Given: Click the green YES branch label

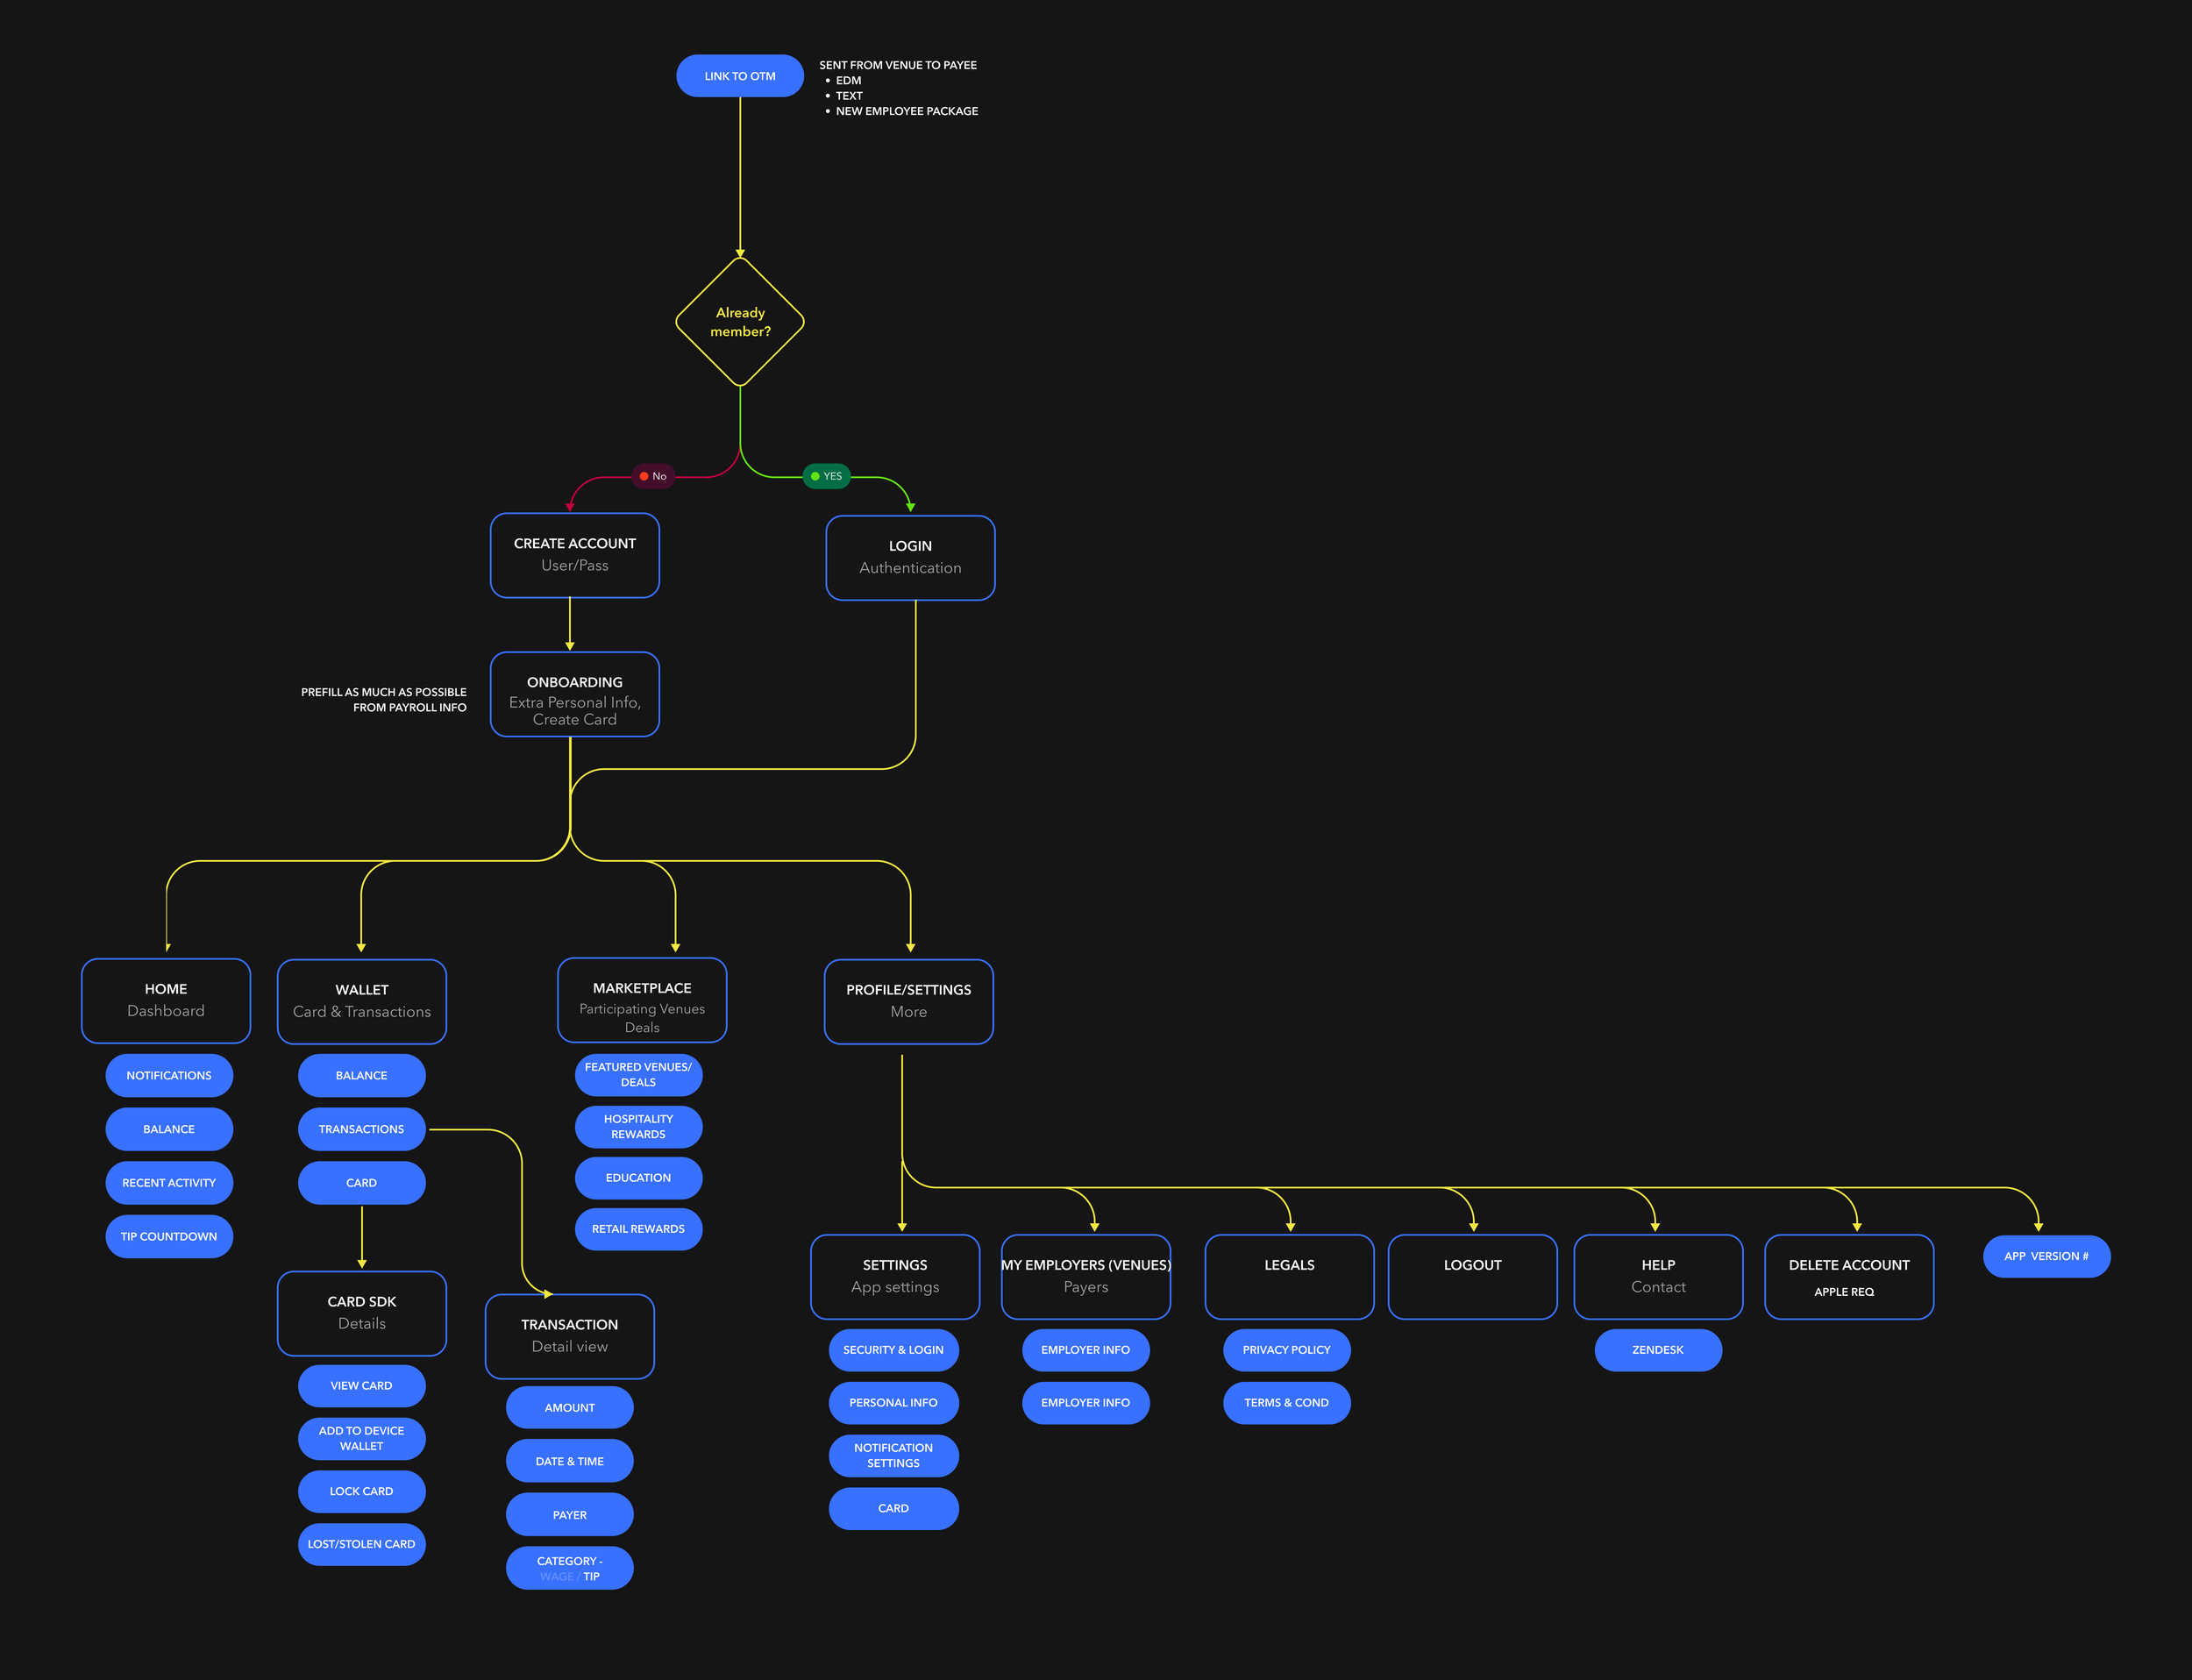Looking at the screenshot, I should (827, 476).
